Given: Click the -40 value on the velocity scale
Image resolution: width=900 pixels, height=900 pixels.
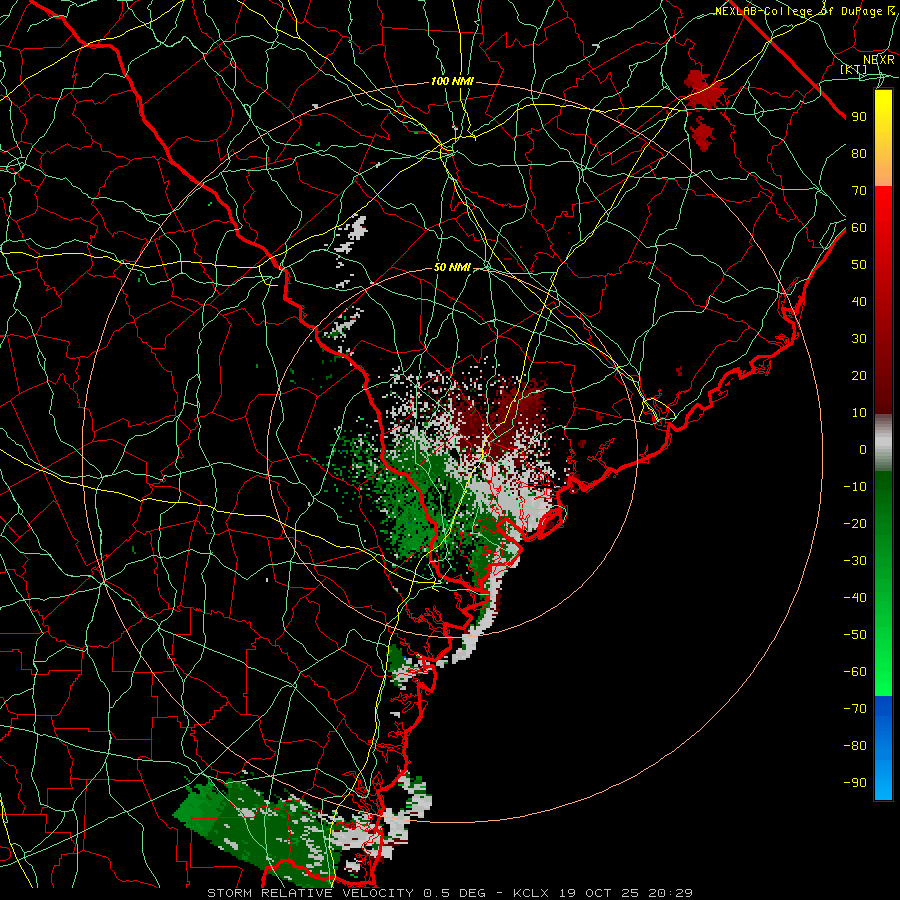Looking at the screenshot, I should (x=855, y=598).
